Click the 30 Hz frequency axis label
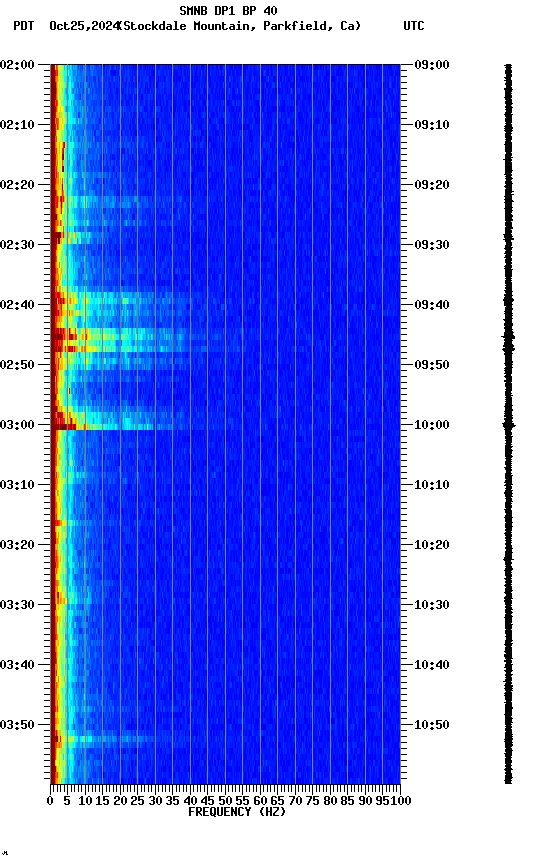This screenshot has width=552, height=864. click(155, 801)
